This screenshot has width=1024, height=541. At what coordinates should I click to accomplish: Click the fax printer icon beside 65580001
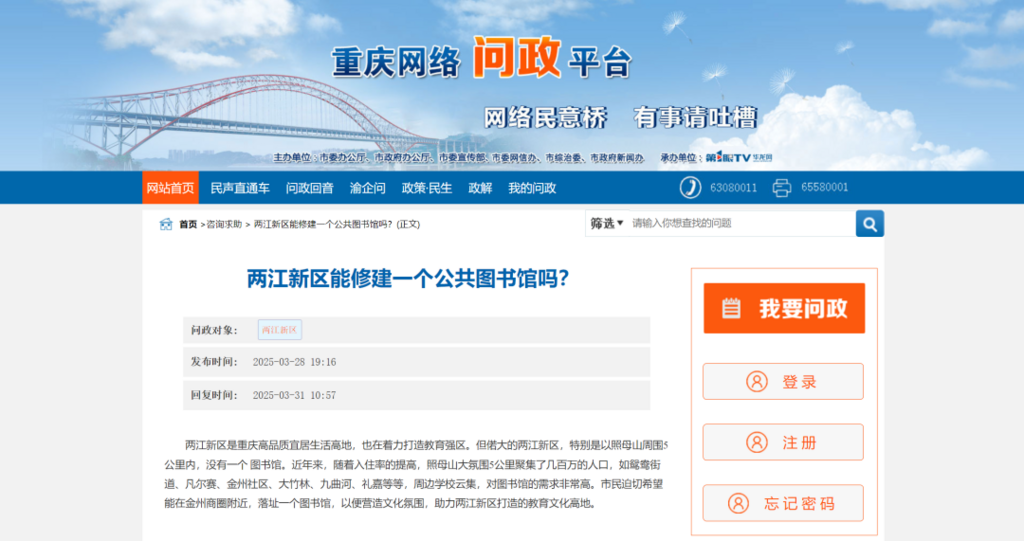(782, 187)
